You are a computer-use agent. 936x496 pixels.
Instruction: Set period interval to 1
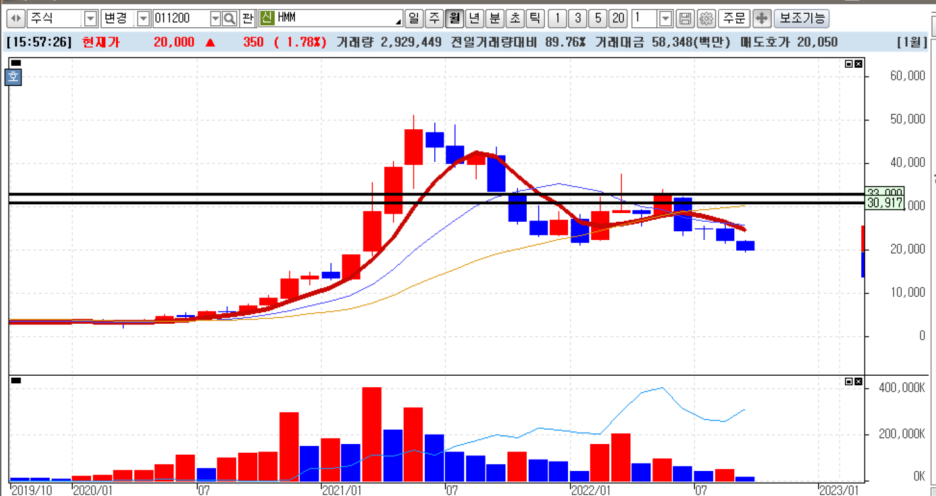click(x=558, y=19)
